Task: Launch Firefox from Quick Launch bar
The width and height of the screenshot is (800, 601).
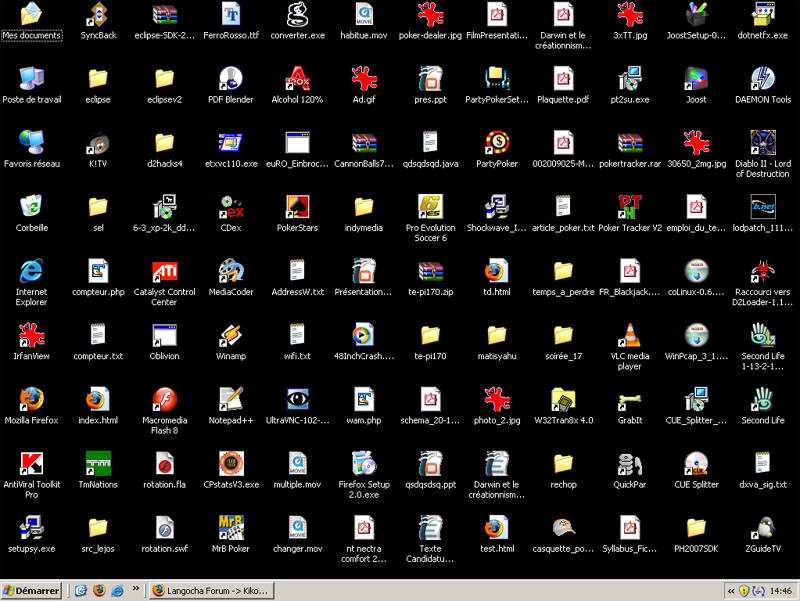Action: 98,590
